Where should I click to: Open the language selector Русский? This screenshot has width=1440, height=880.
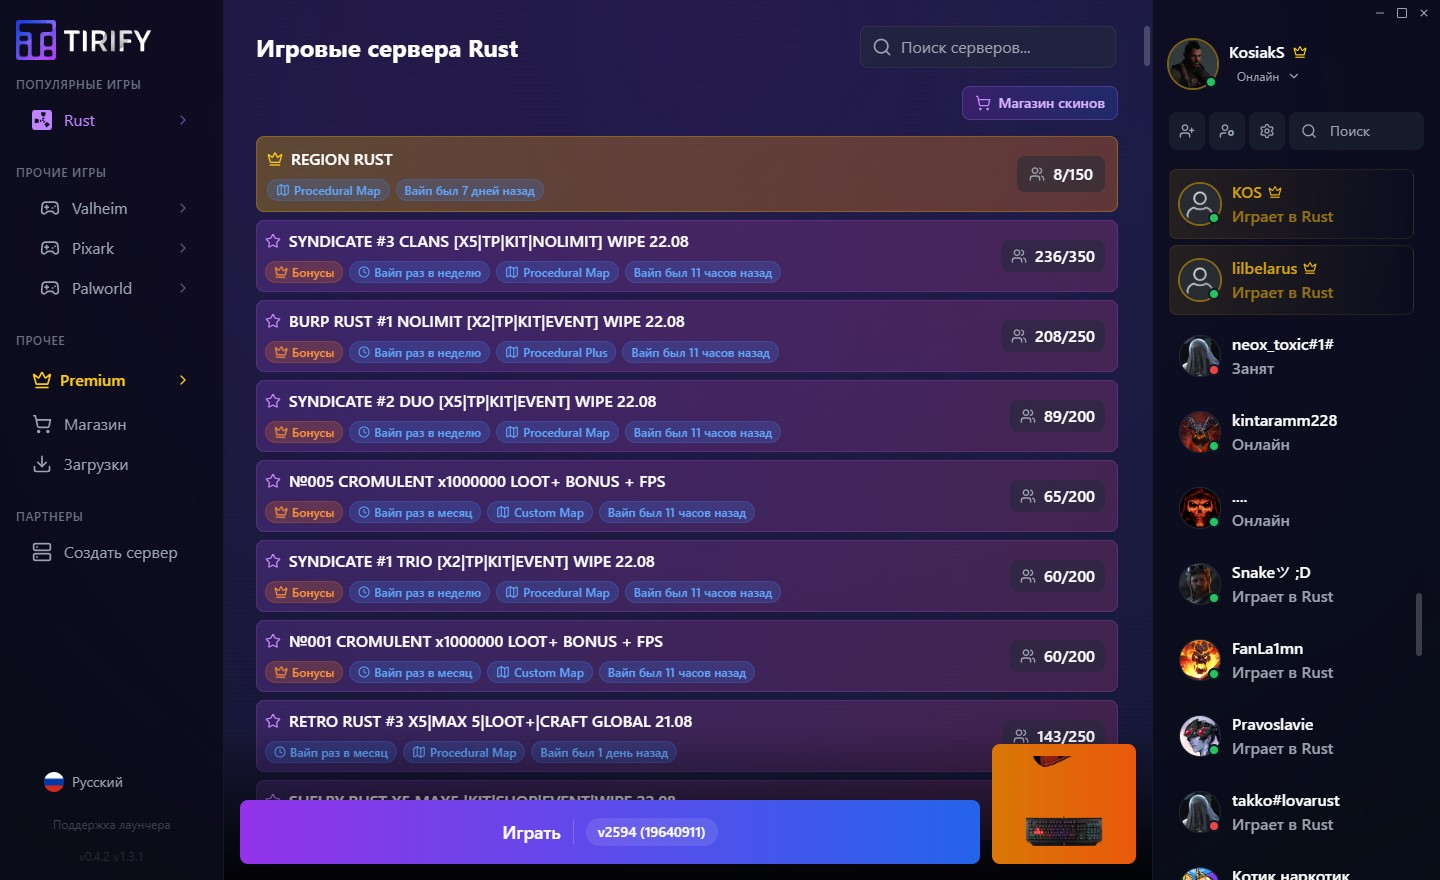84,782
